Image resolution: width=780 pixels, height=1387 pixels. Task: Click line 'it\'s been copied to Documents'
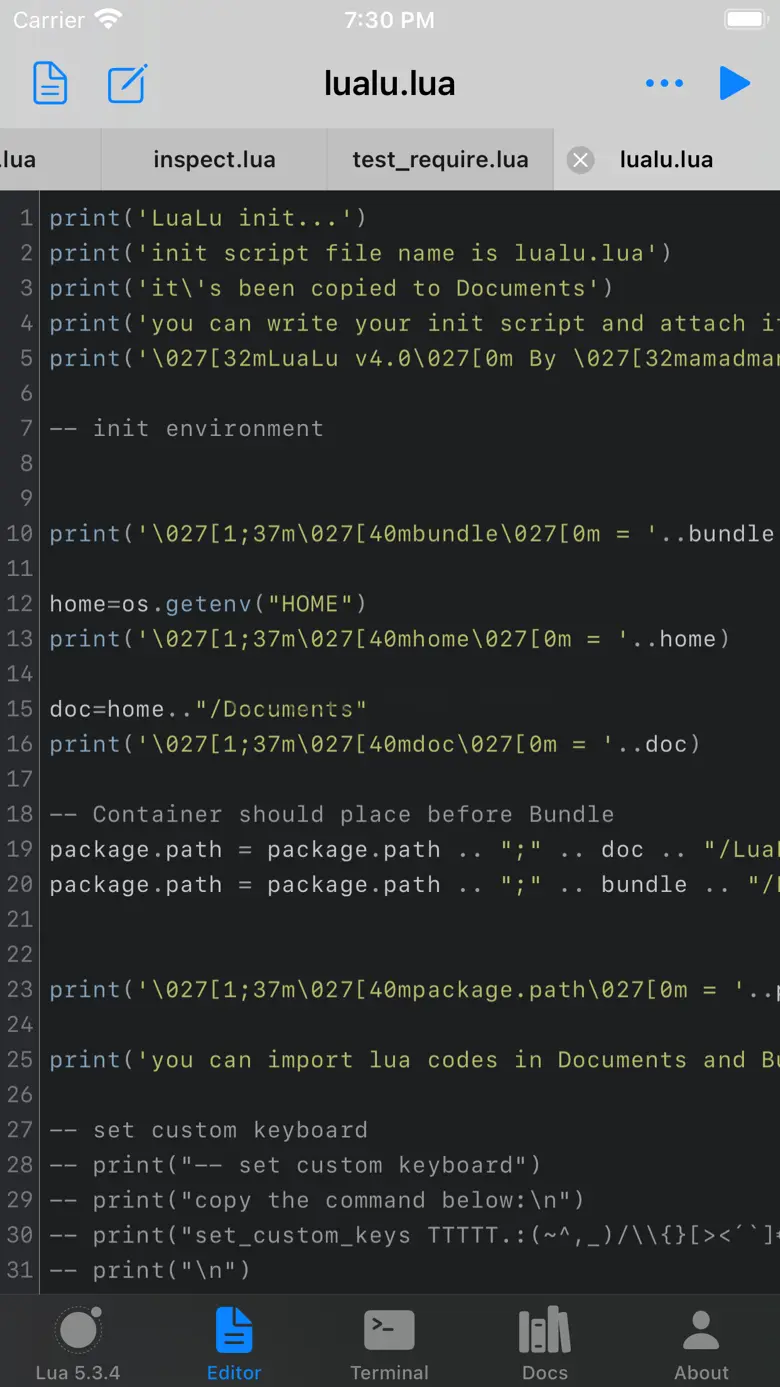tap(331, 288)
